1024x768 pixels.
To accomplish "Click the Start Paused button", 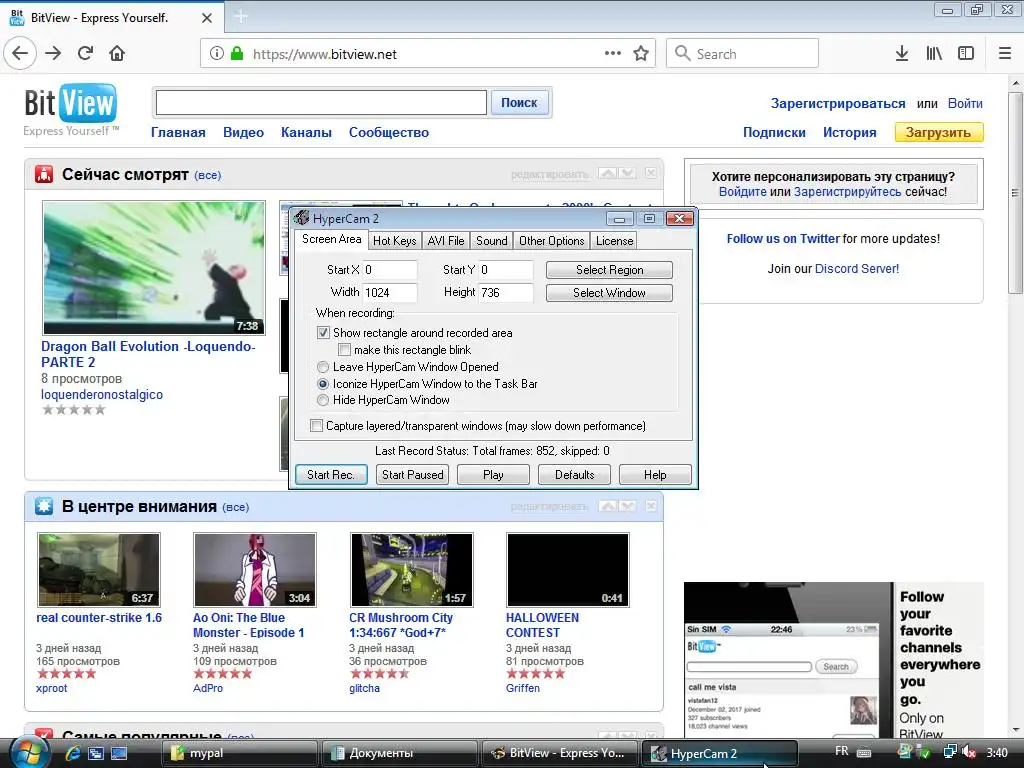I will click(412, 475).
